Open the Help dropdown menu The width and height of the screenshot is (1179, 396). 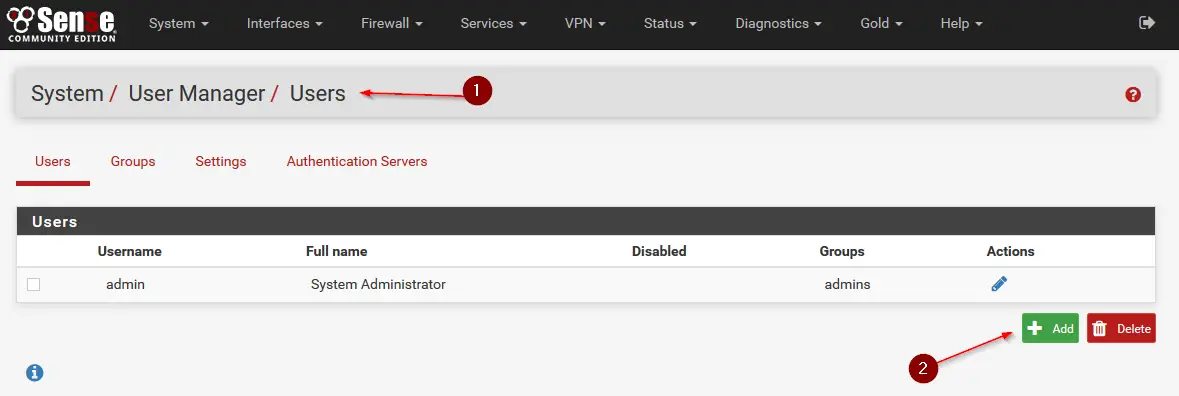(x=961, y=23)
